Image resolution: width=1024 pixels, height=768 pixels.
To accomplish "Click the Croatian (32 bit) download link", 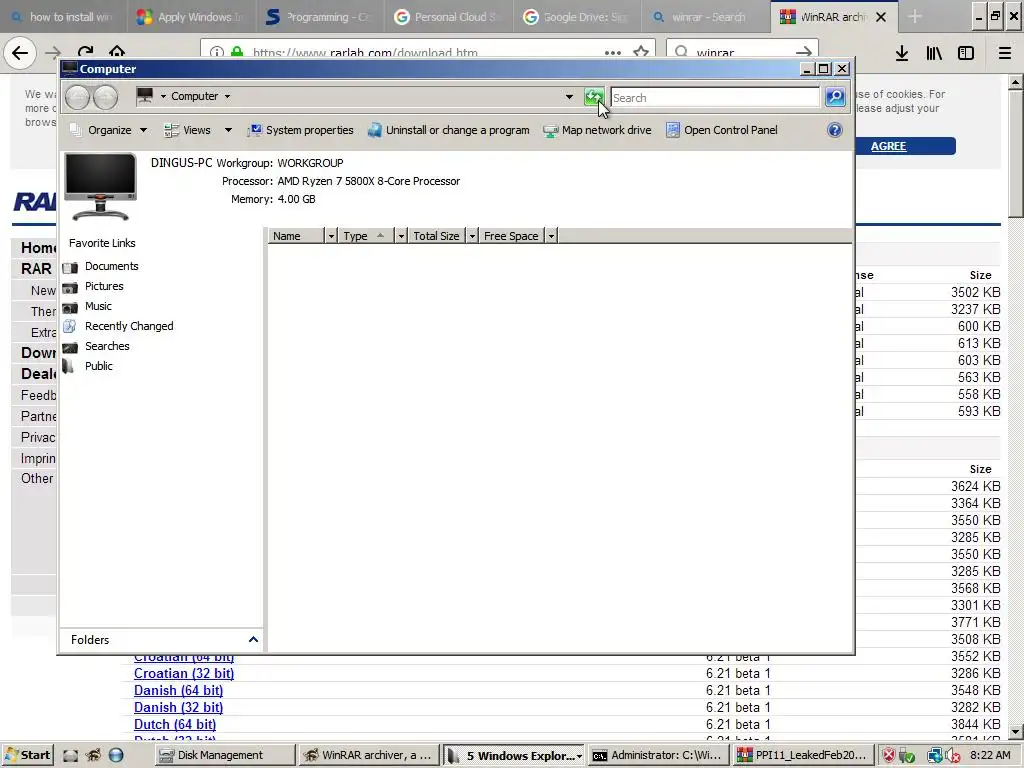I will (x=184, y=673).
